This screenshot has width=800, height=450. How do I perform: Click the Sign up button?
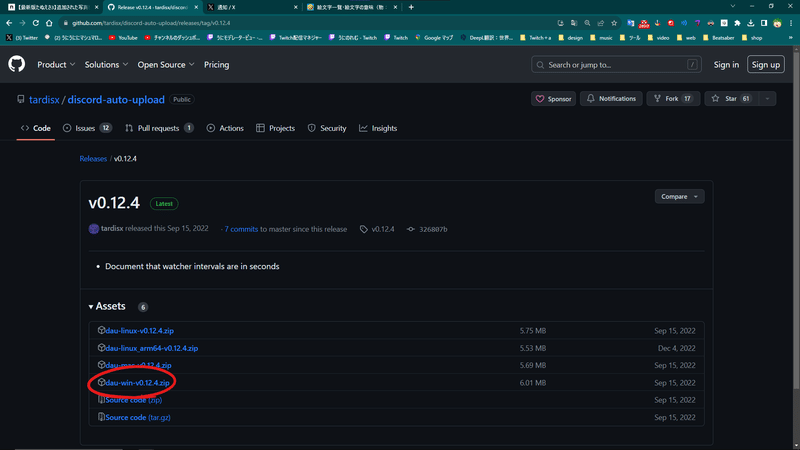pos(765,65)
